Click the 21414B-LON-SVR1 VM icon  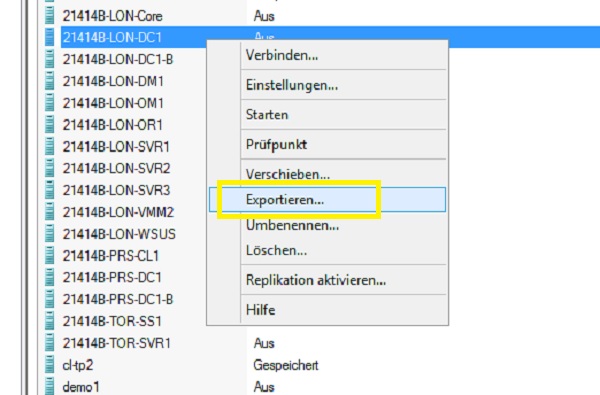[x=49, y=147]
